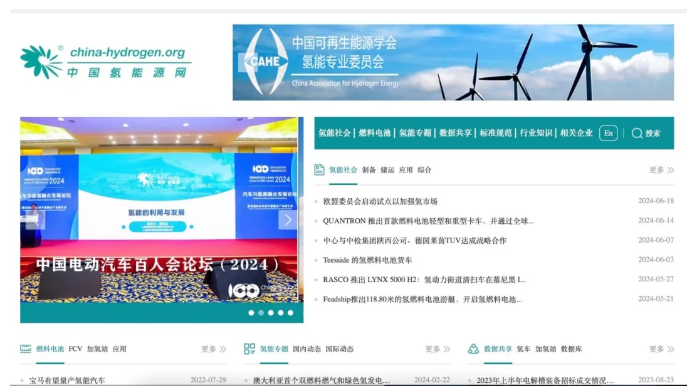Select the third carousel dot indicator
The height and width of the screenshot is (386, 700).
click(271, 313)
